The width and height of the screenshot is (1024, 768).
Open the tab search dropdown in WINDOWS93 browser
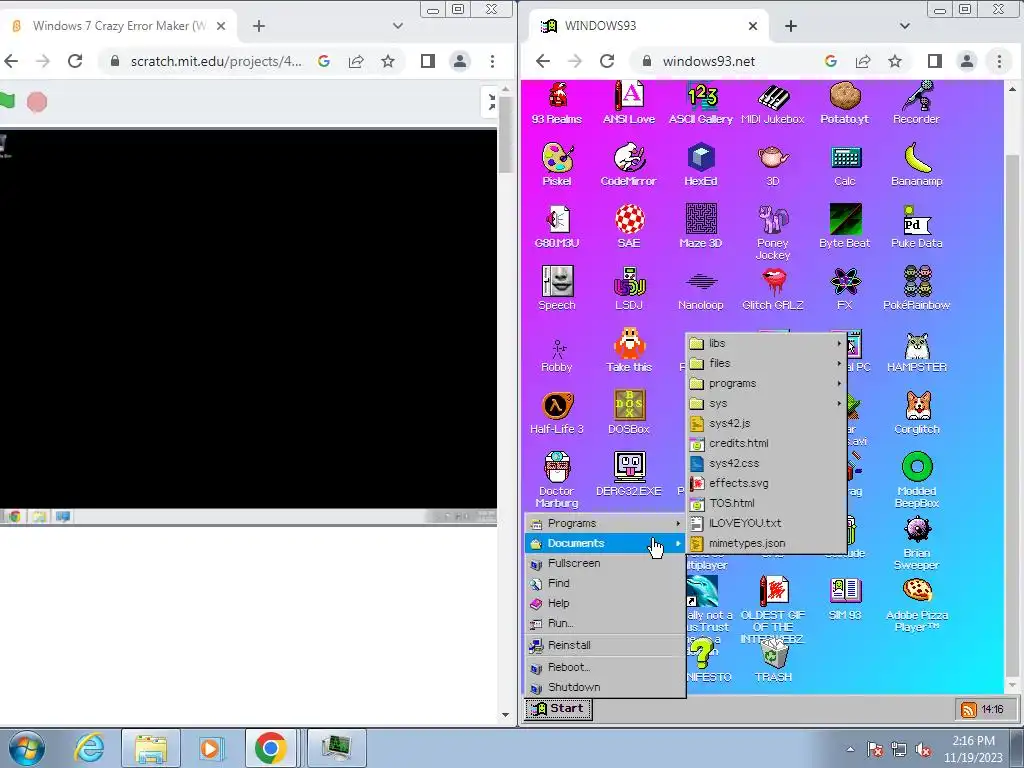(904, 26)
